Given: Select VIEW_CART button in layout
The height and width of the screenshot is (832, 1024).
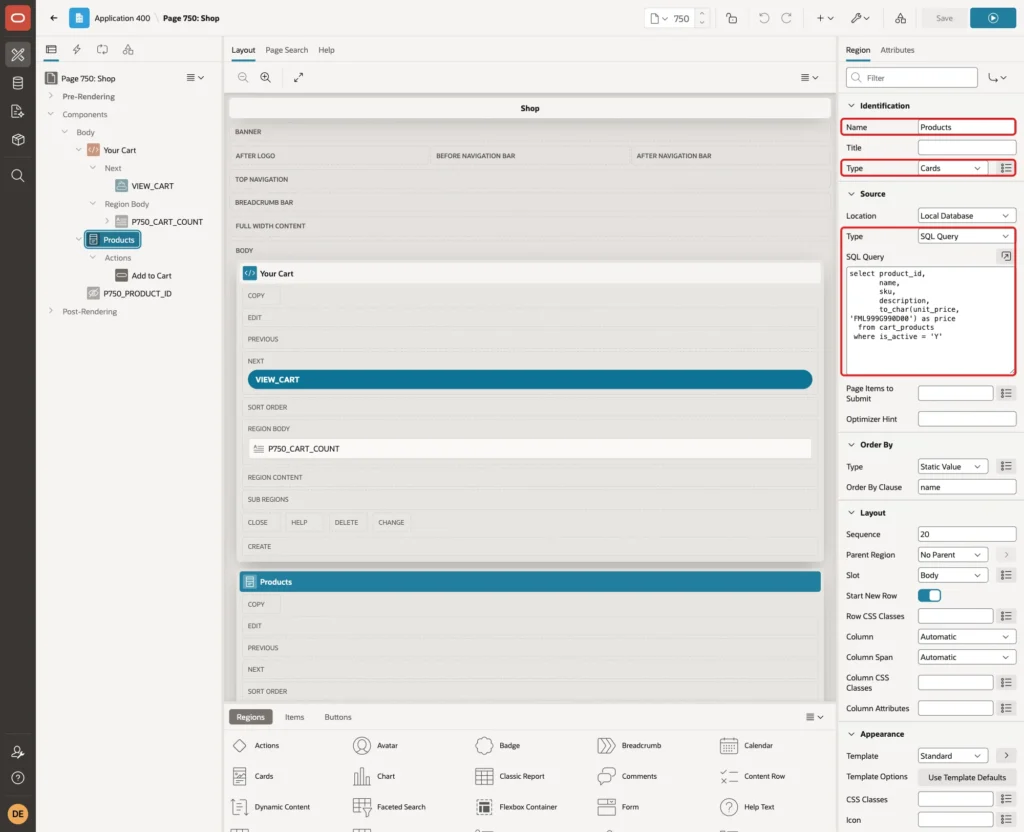Looking at the screenshot, I should click(x=530, y=379).
